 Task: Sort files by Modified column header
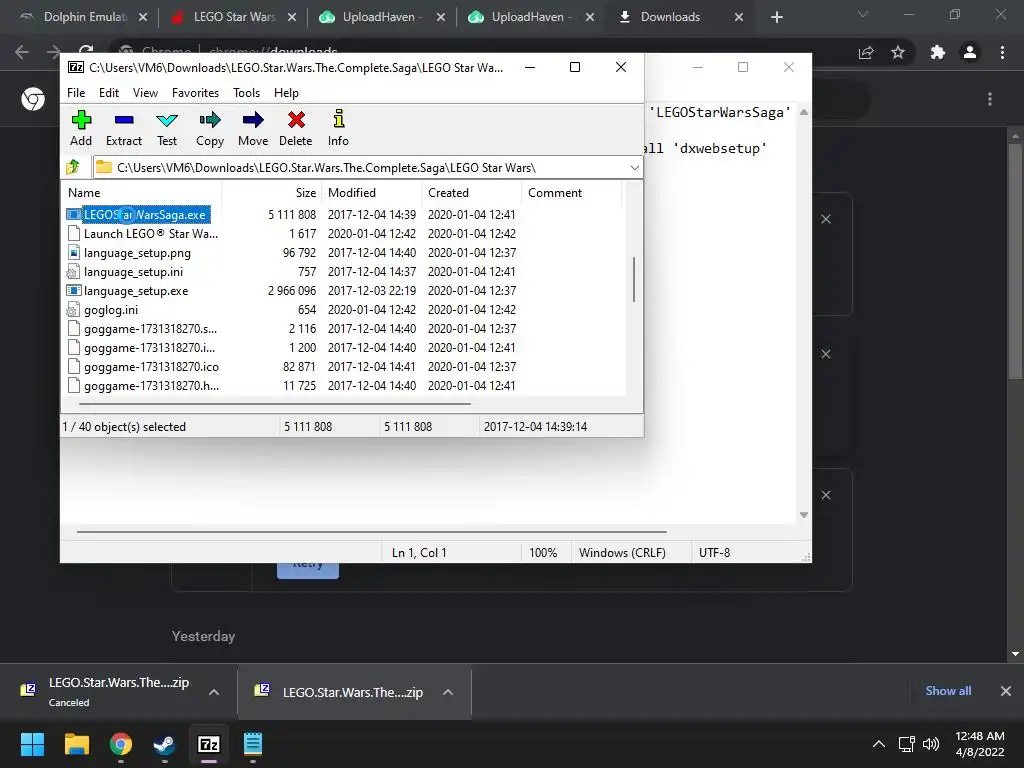(x=372, y=193)
